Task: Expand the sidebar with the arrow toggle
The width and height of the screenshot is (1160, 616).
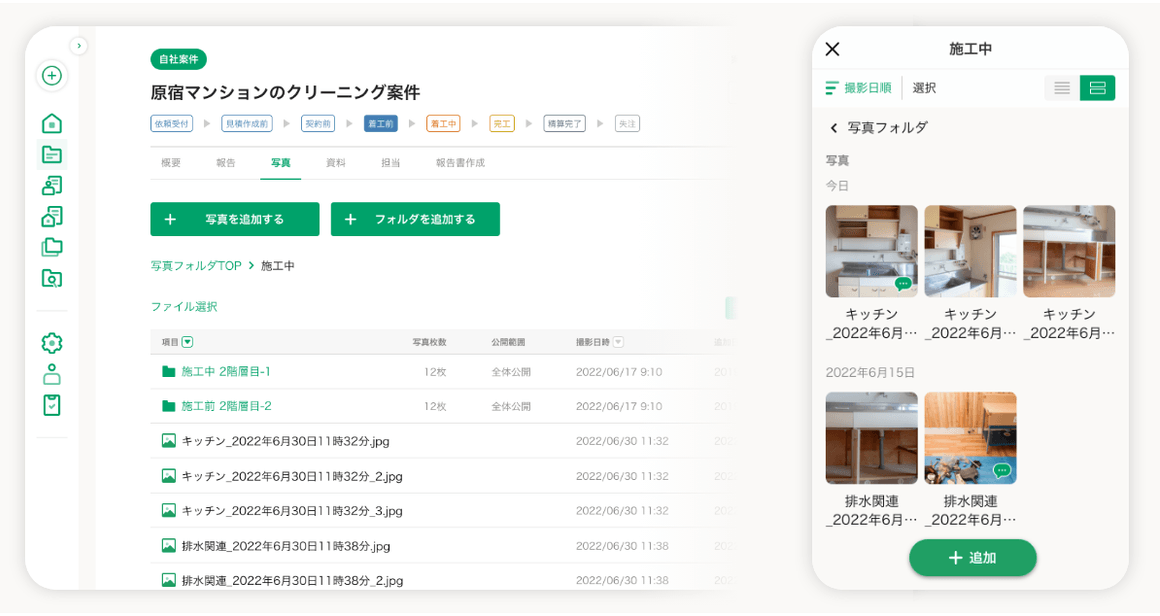Action: point(79,46)
